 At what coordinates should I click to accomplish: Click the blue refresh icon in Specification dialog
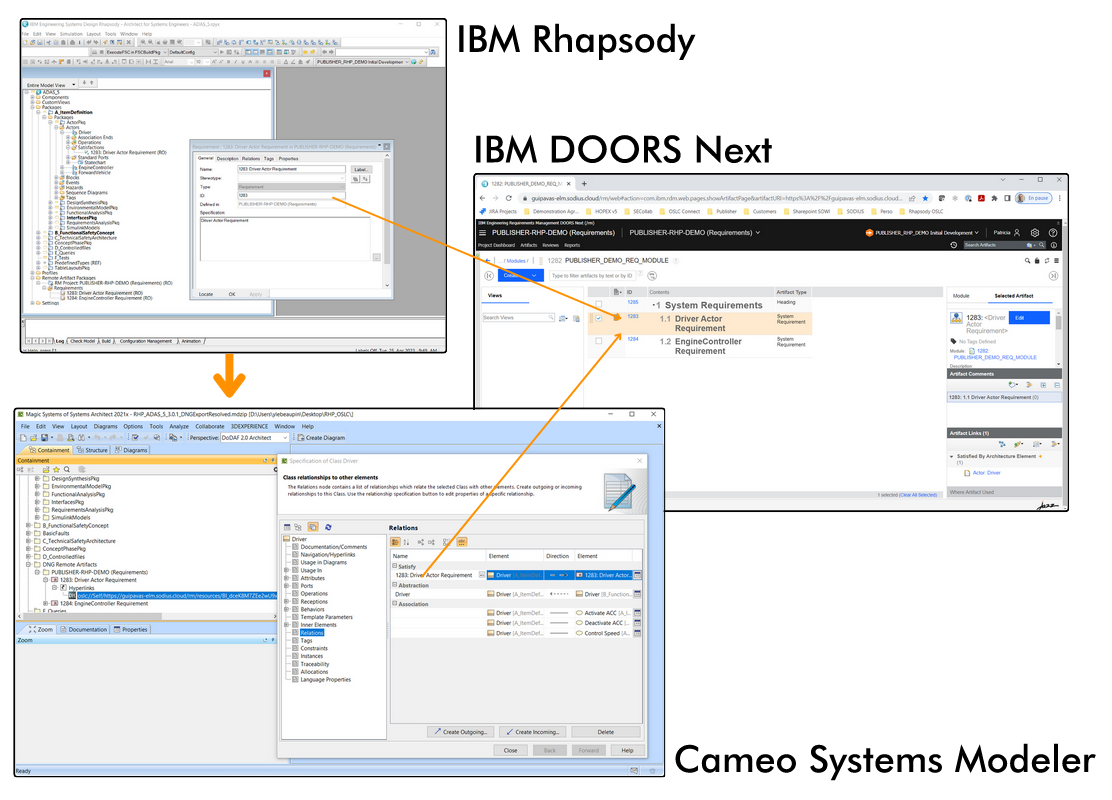(x=328, y=528)
